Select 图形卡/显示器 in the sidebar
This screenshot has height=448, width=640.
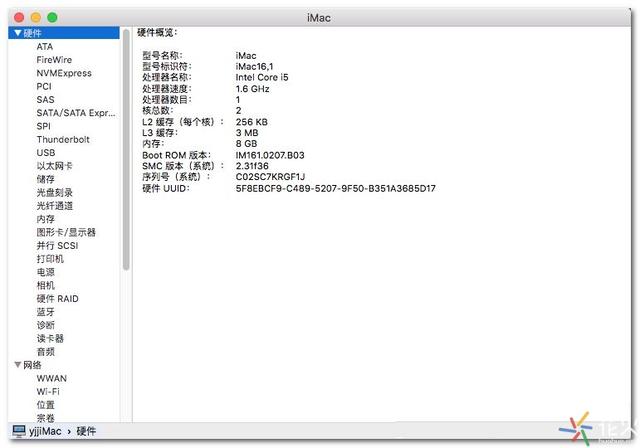(x=66, y=232)
